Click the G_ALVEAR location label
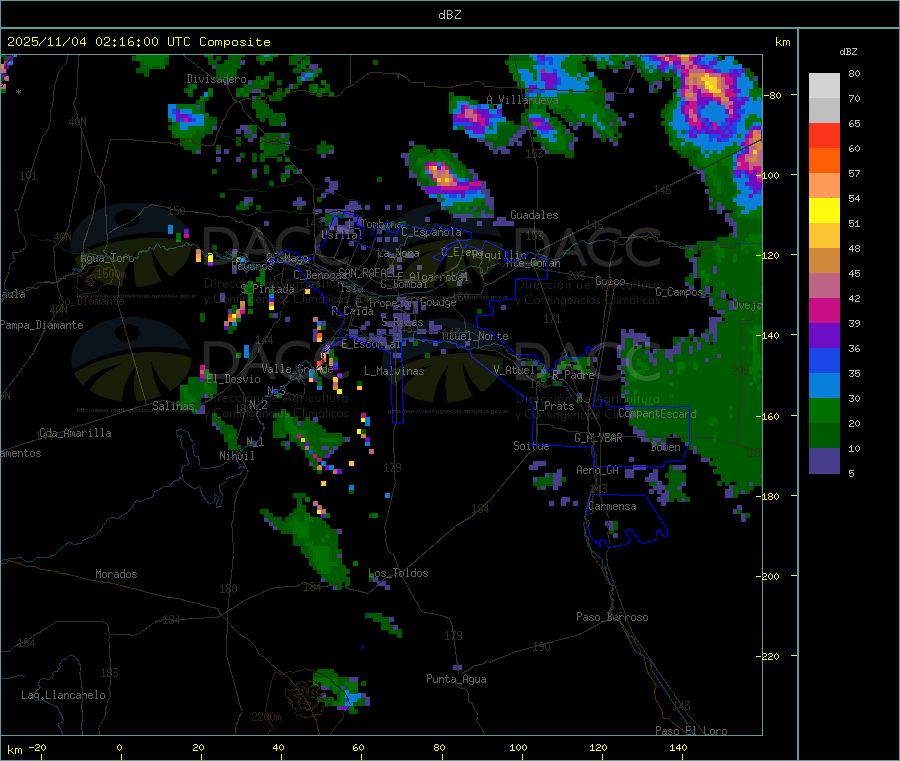 [x=598, y=438]
